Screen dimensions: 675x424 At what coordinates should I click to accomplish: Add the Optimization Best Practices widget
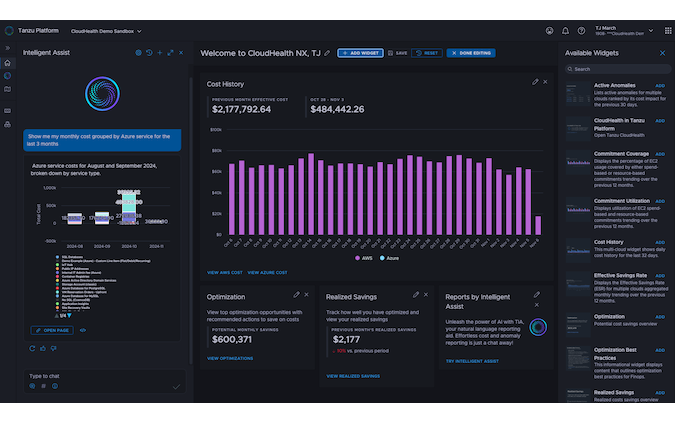pyautogui.click(x=660, y=350)
